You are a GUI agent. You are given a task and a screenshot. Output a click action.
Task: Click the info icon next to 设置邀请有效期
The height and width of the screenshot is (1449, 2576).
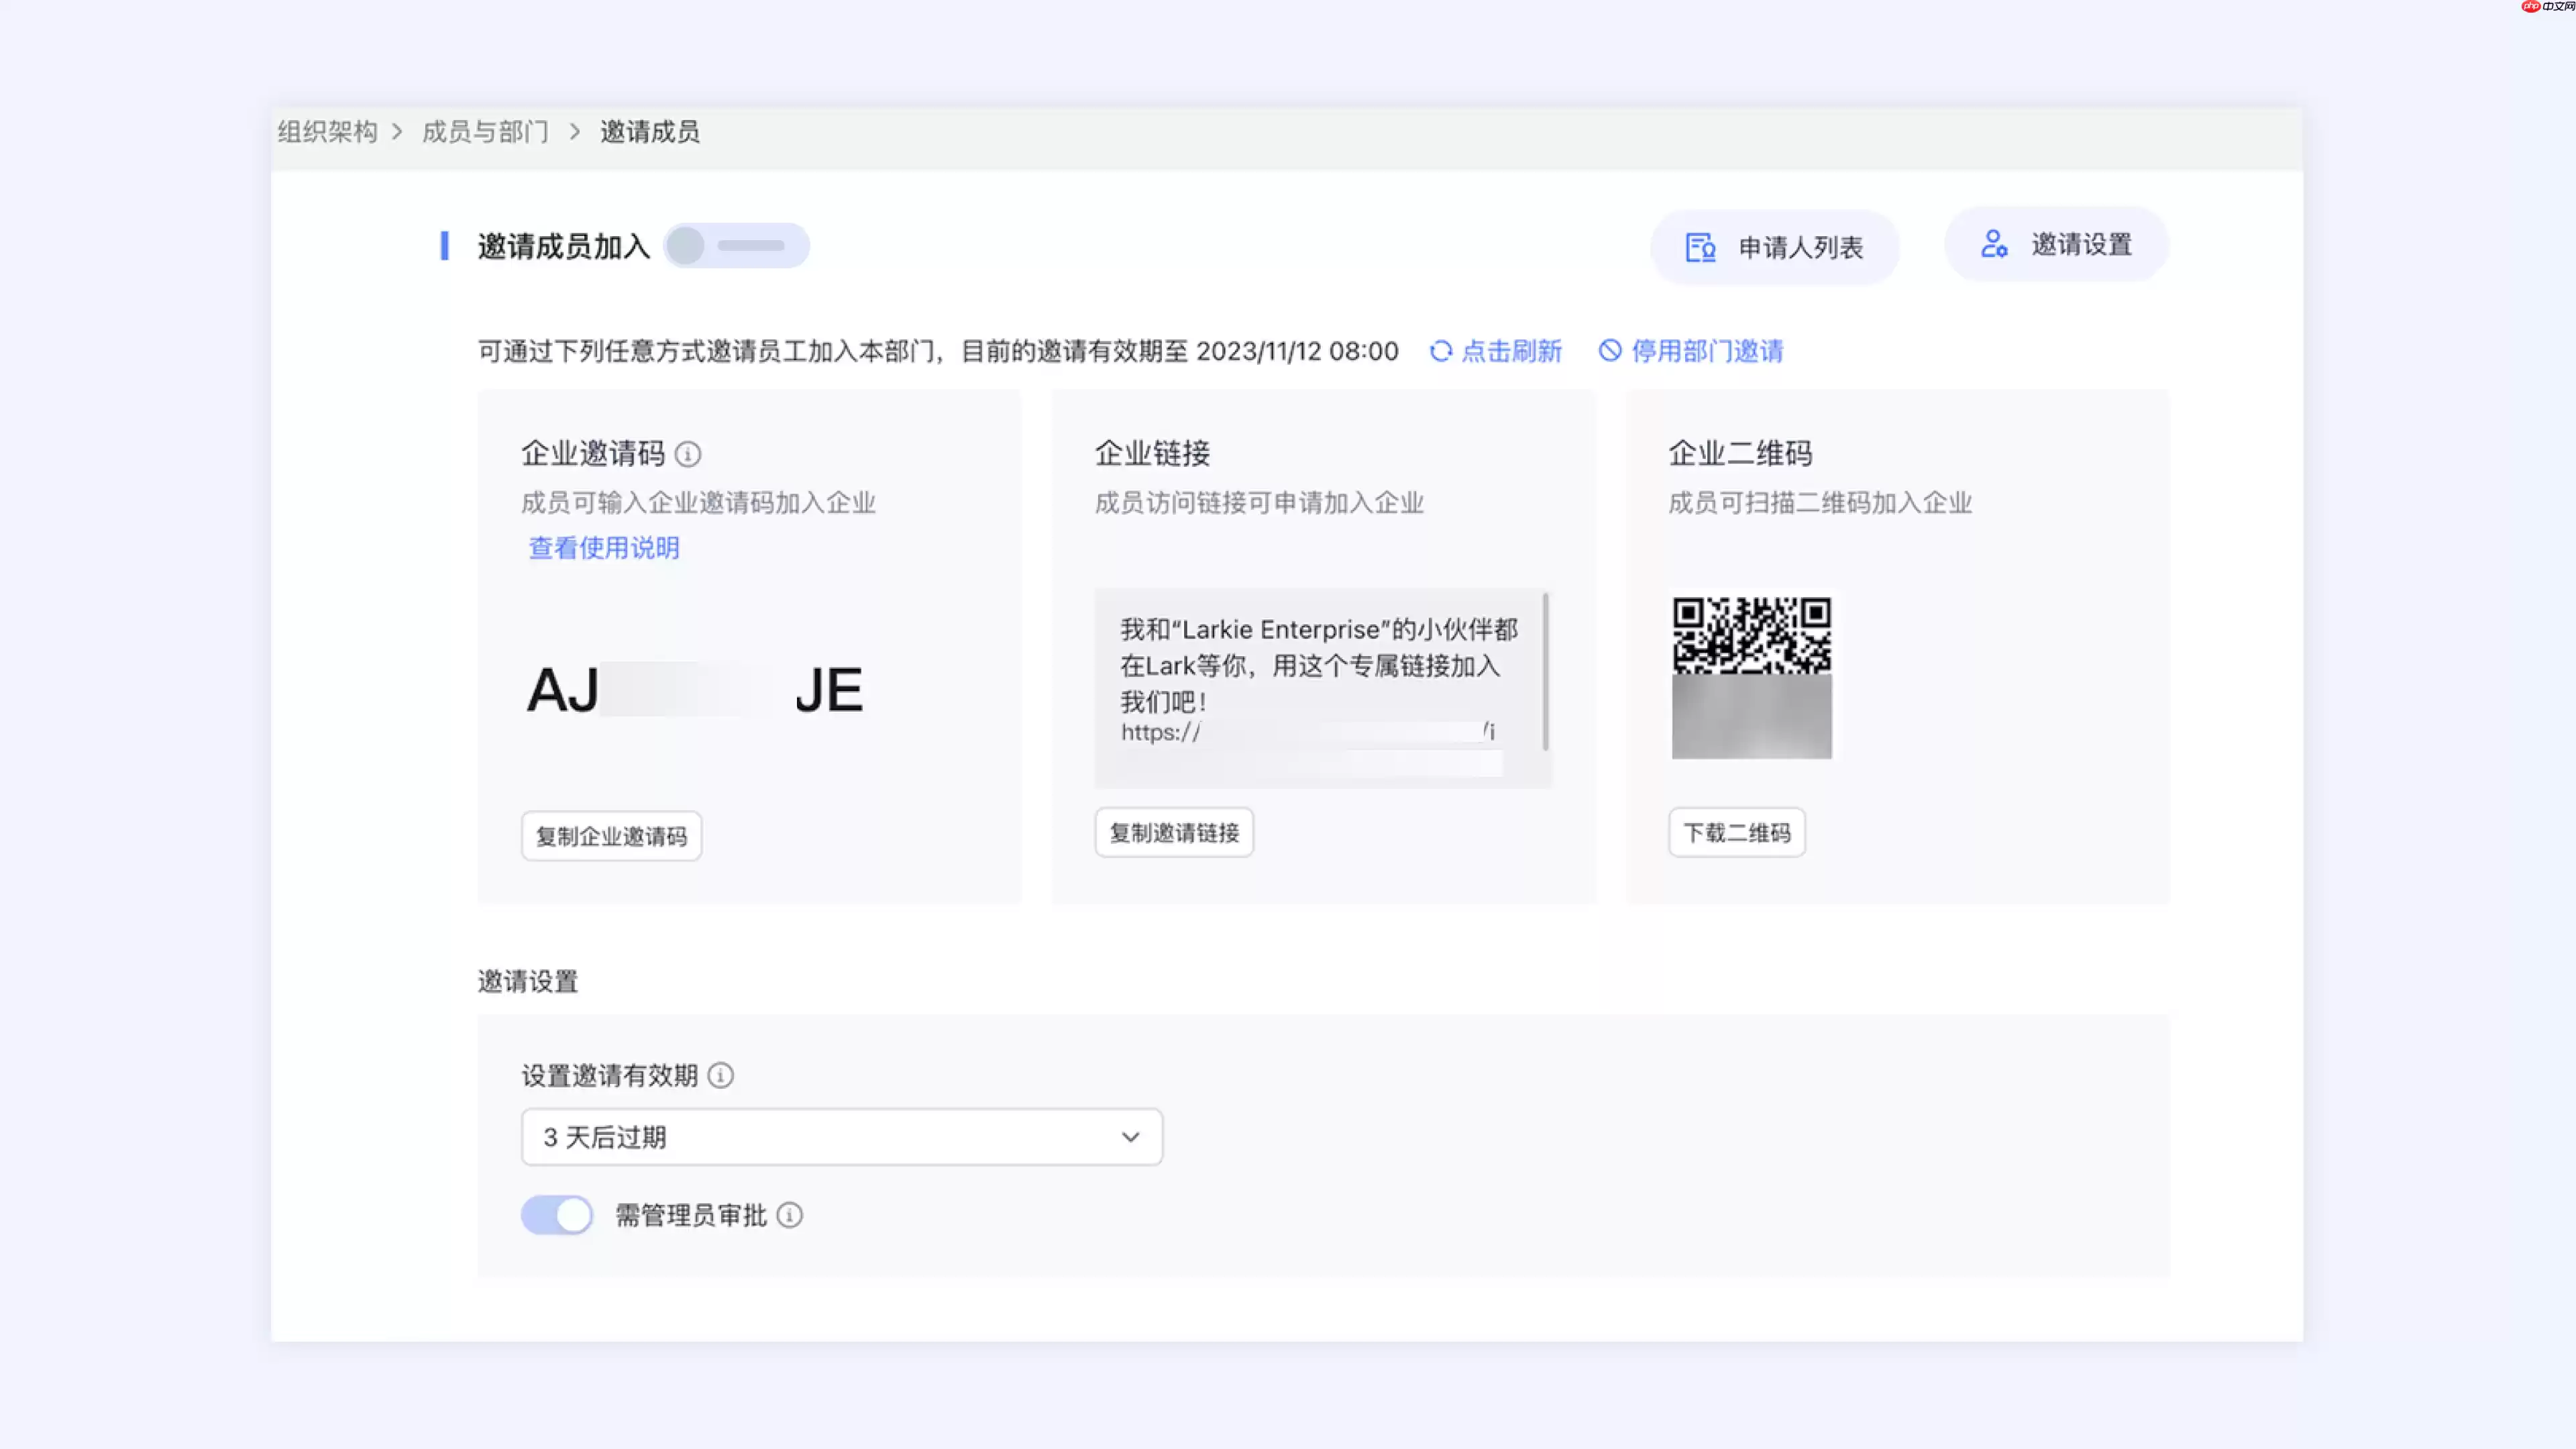[722, 1075]
